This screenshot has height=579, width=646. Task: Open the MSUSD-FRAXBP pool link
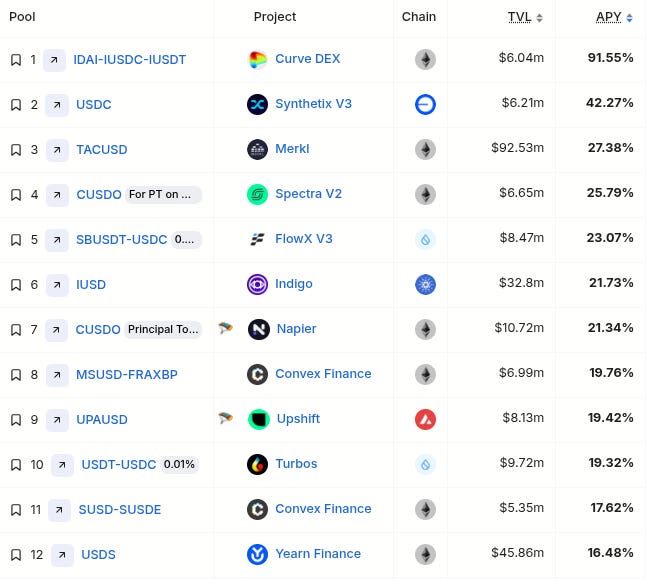coord(127,375)
